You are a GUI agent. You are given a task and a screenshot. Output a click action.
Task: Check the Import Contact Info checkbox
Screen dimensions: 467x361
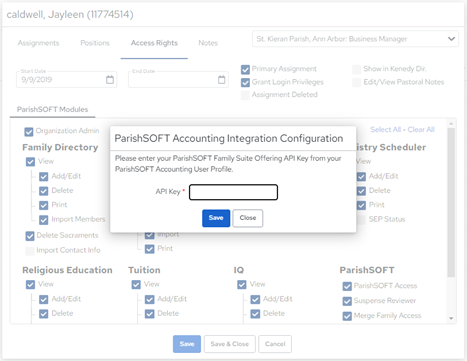[30, 251]
